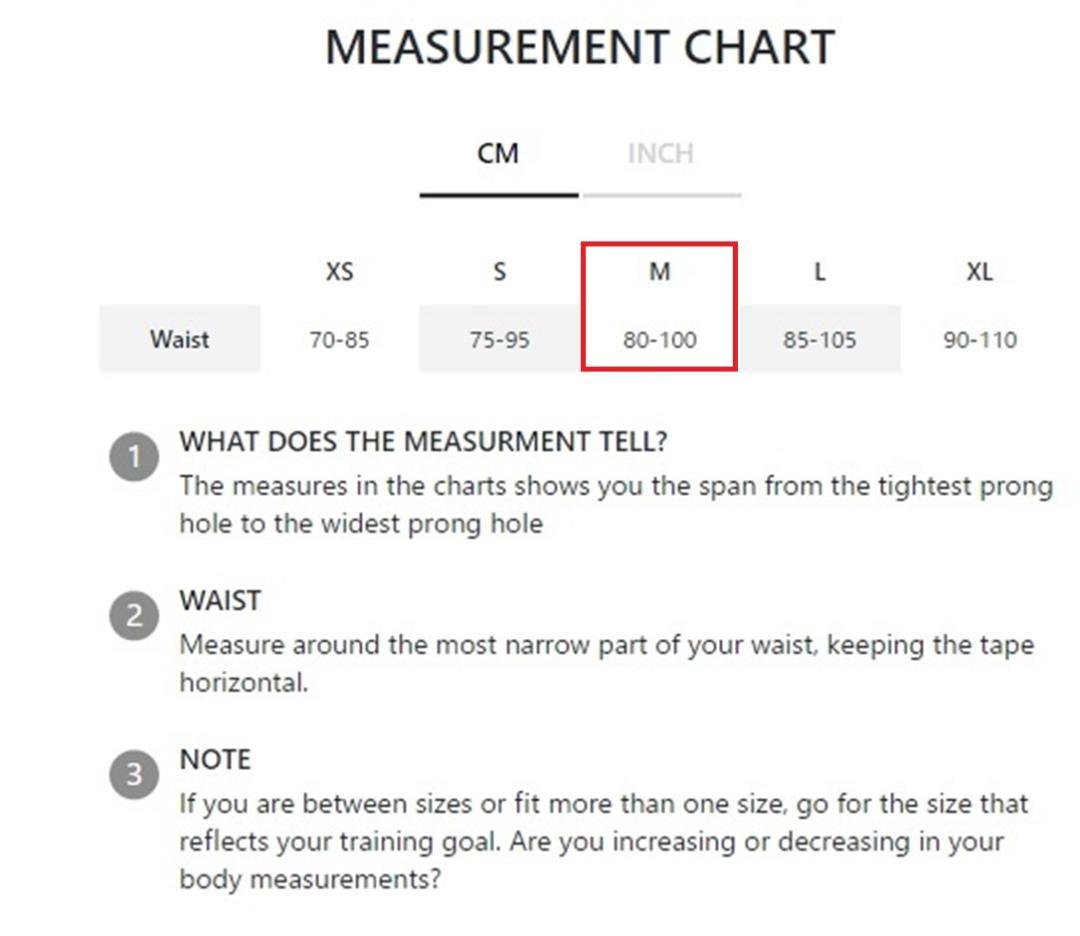Click the 70-85 waist value
This screenshot has width=1080, height=936.
(x=340, y=340)
